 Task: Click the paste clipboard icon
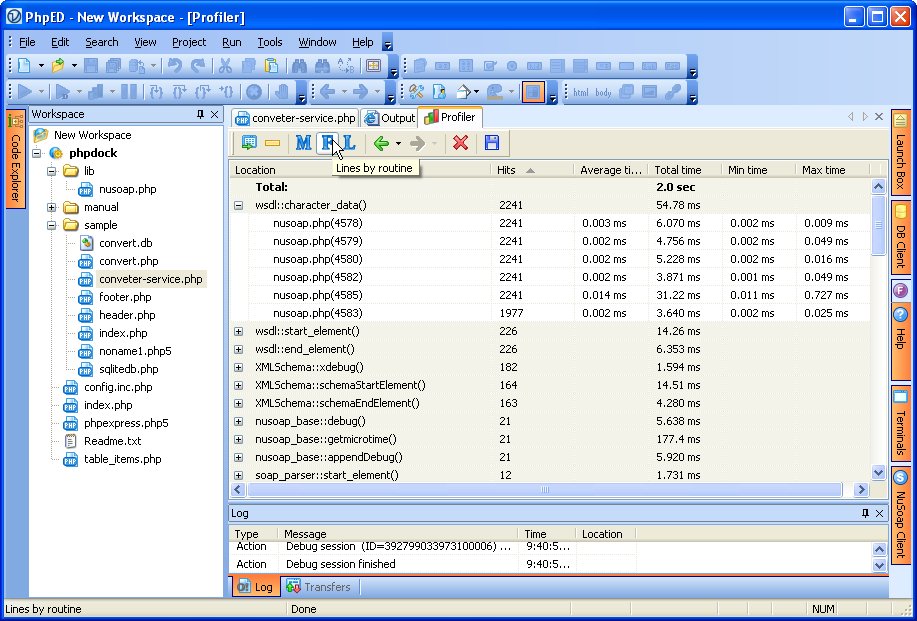click(271, 65)
